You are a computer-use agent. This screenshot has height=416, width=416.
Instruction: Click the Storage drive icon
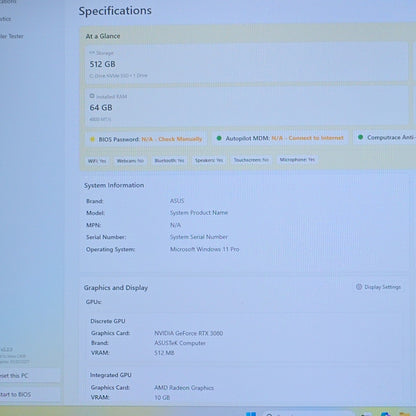[92, 53]
